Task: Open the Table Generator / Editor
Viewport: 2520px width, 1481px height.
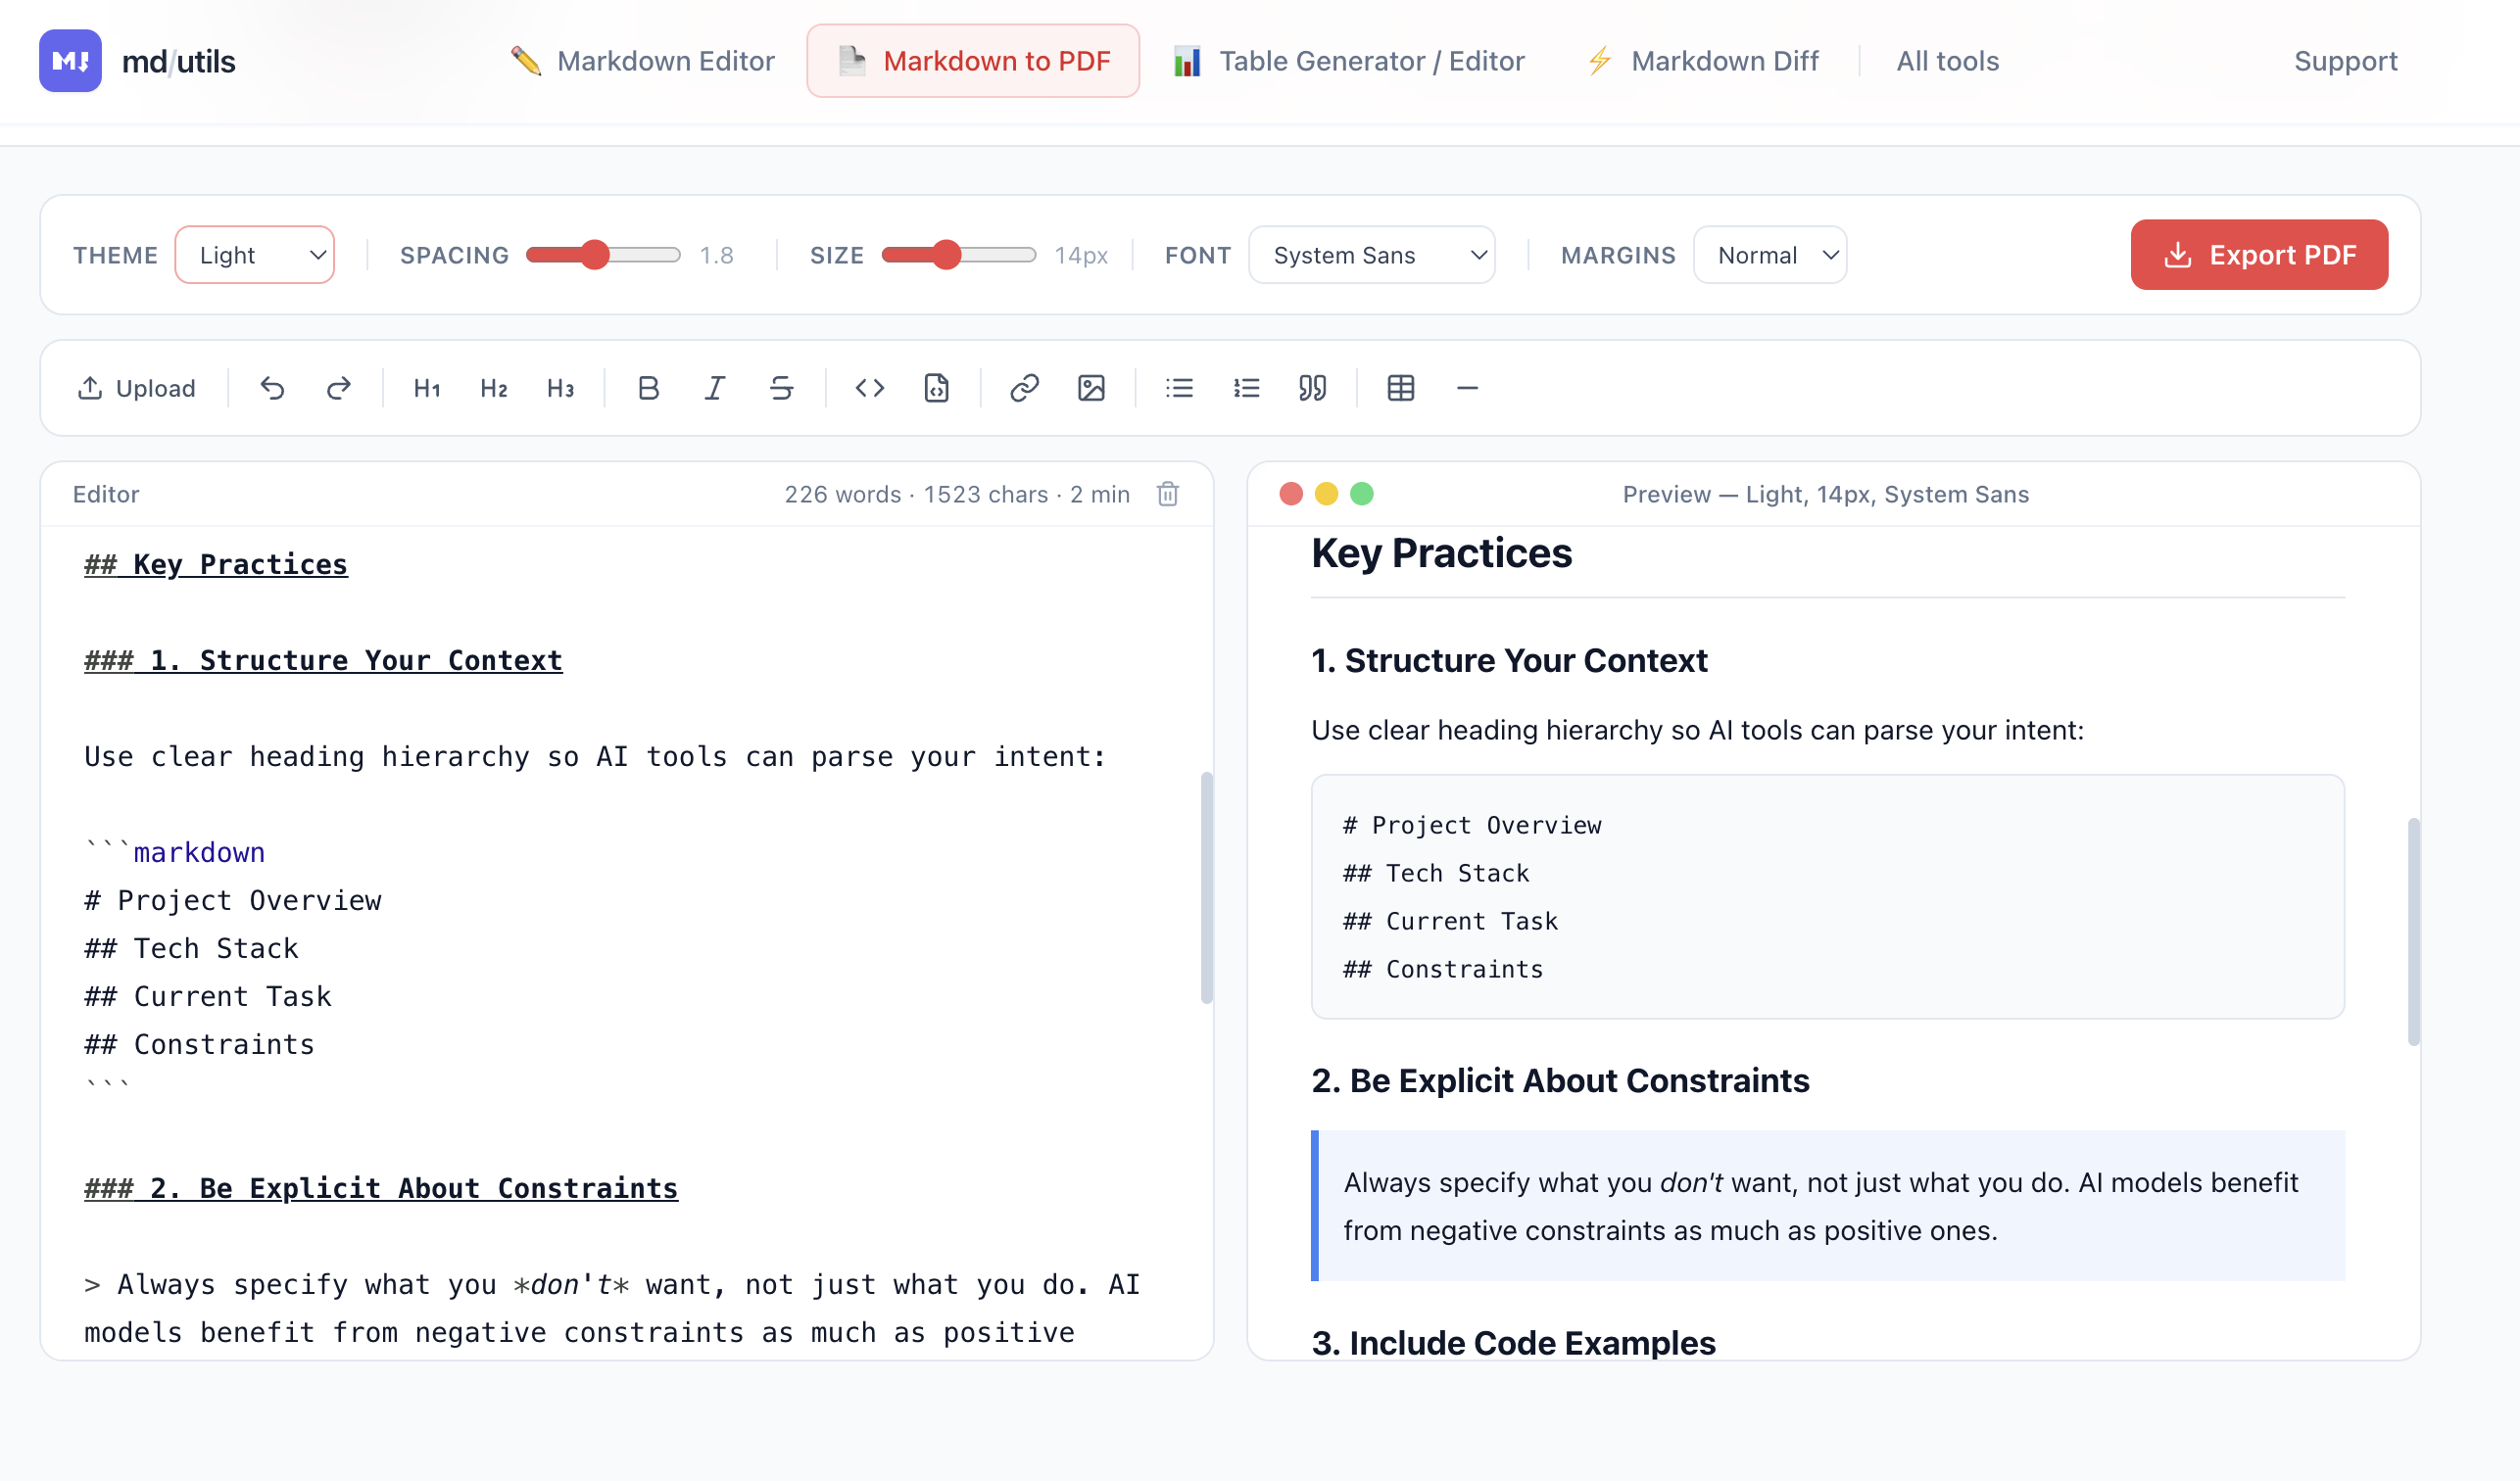Action: 1347,61
